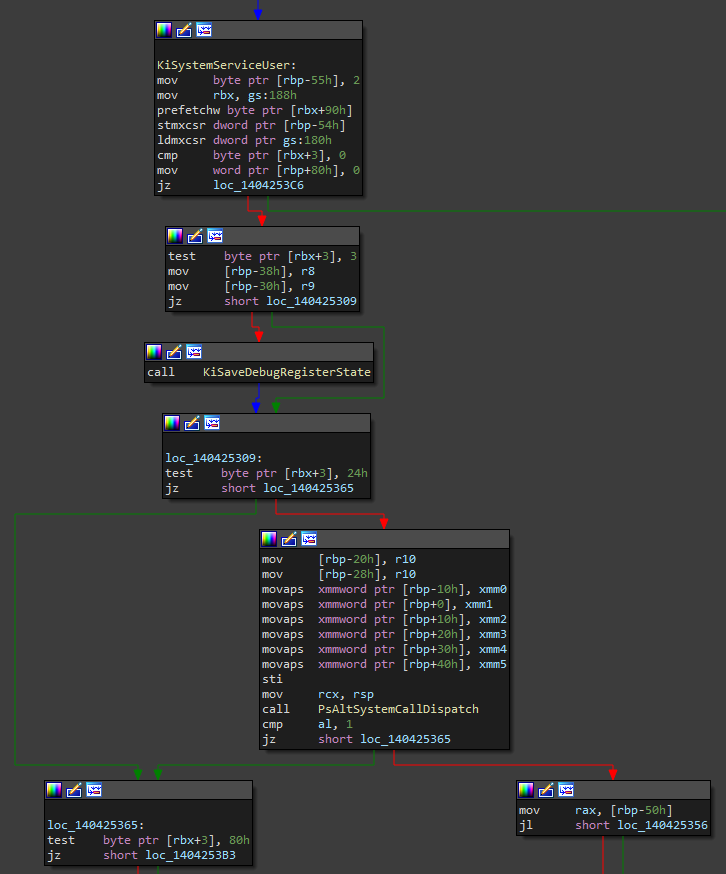Click 'mov rcx, rsp' instruction
Viewport: 726px width, 874px height.
coord(318,694)
